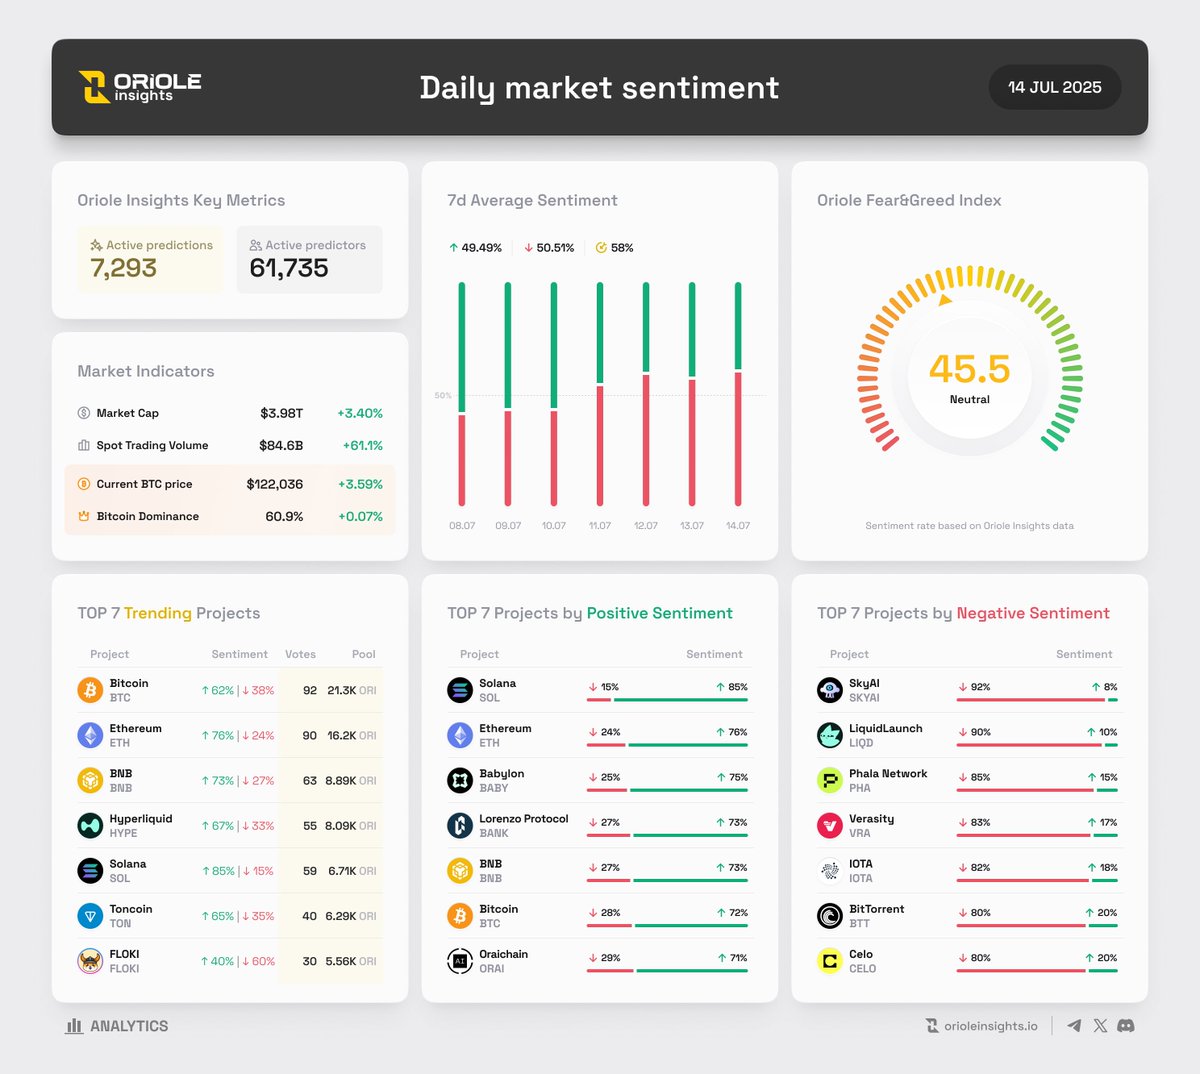Image resolution: width=1200 pixels, height=1074 pixels.
Task: Click the Oraichain ORAI icon
Action: [x=460, y=961]
